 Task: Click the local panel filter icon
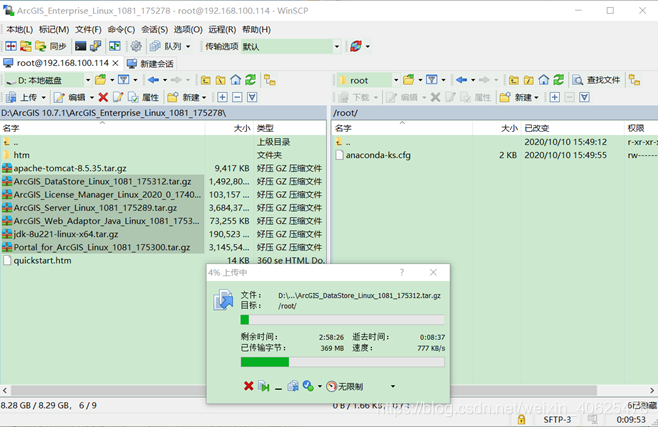point(123,80)
